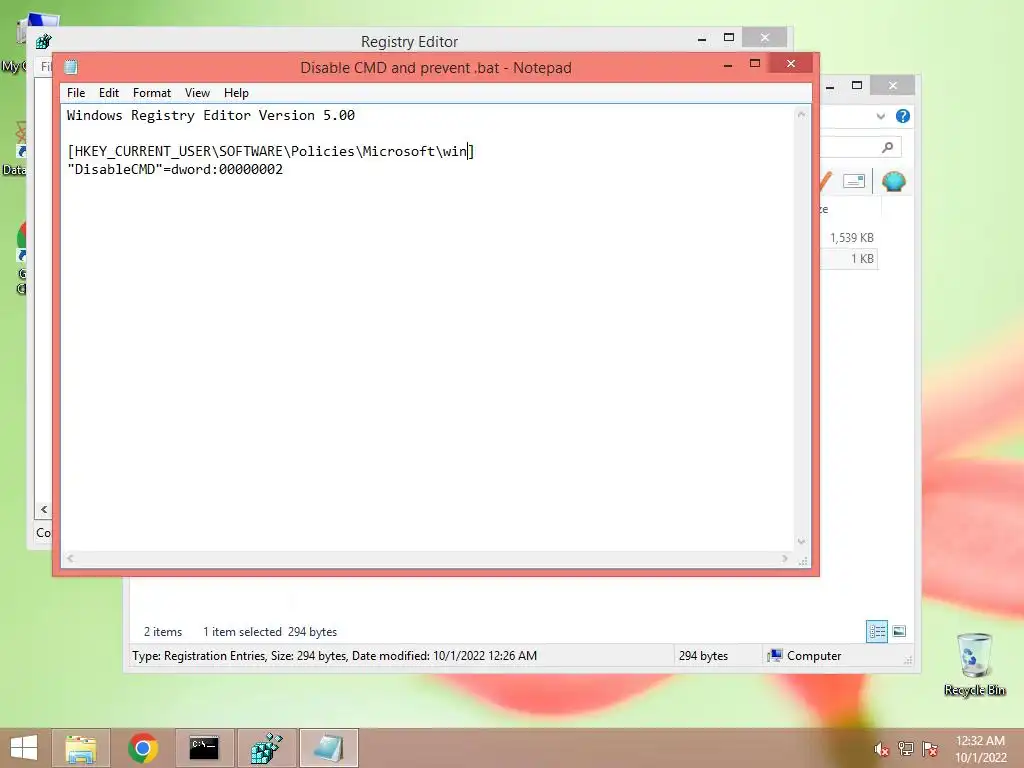Image resolution: width=1024 pixels, height=768 pixels.
Task: Close the File Explorer window
Action: click(893, 86)
